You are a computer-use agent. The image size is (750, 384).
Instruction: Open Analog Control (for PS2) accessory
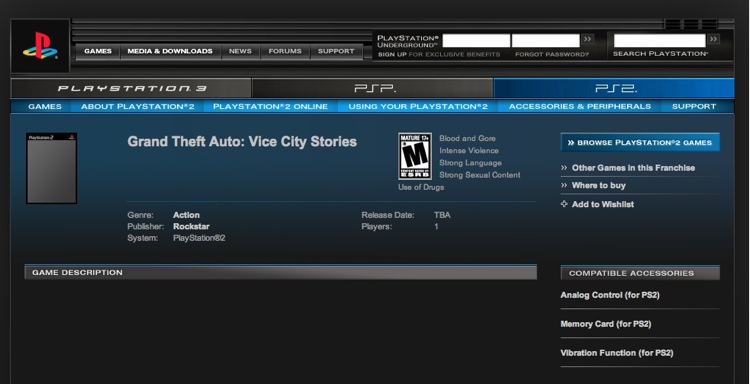(x=610, y=295)
